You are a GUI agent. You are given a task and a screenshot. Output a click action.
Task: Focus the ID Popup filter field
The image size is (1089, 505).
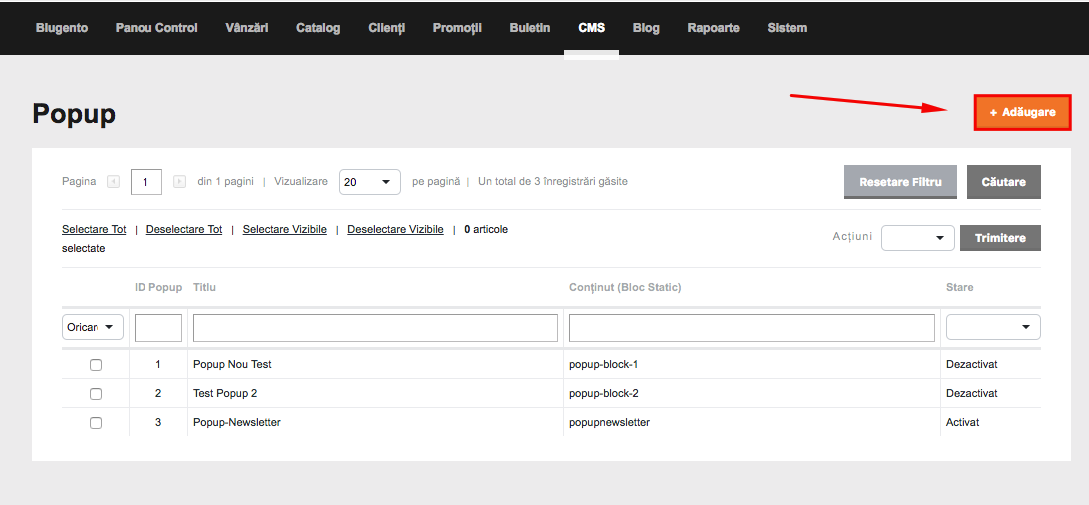[x=158, y=328]
